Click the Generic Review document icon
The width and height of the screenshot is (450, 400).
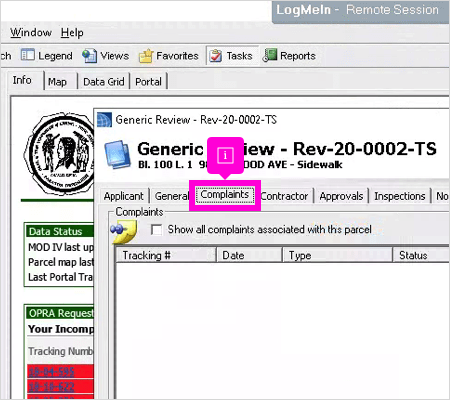coord(117,154)
